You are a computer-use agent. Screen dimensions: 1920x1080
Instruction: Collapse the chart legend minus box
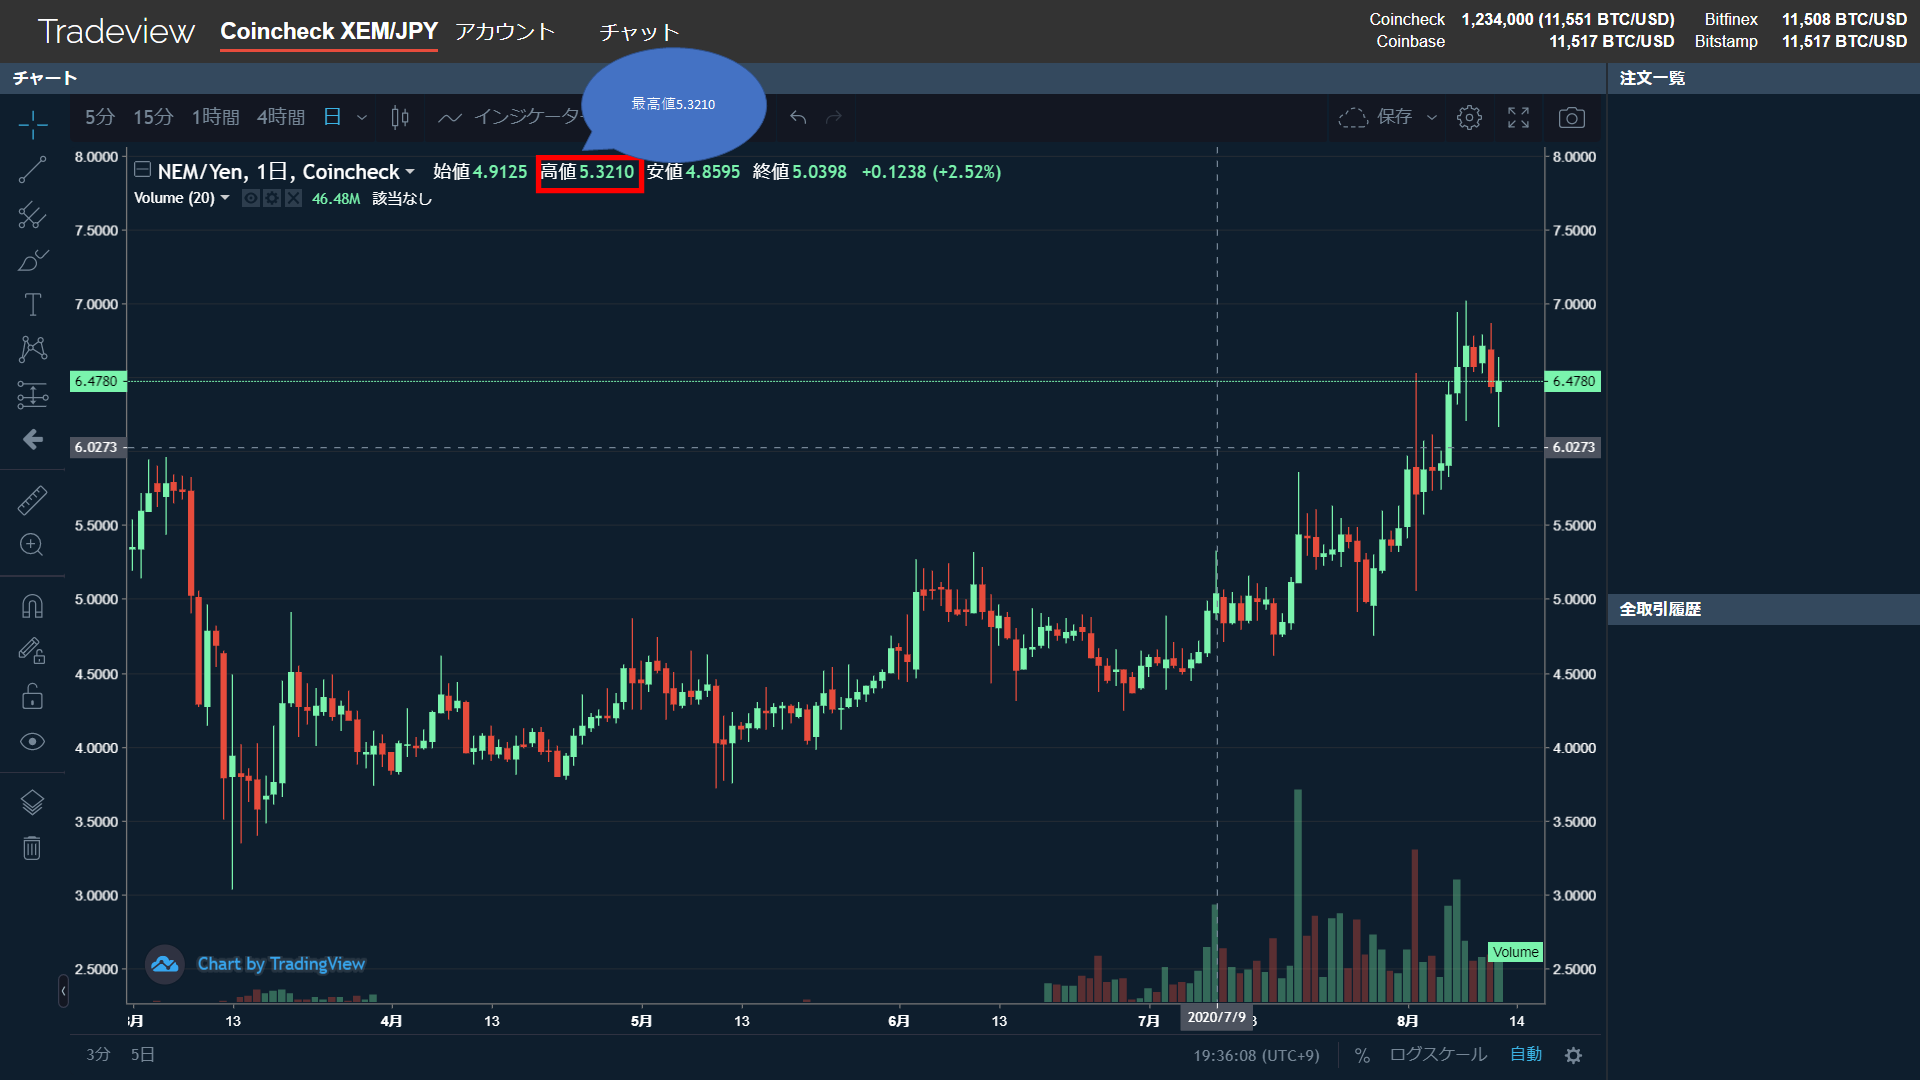[143, 170]
